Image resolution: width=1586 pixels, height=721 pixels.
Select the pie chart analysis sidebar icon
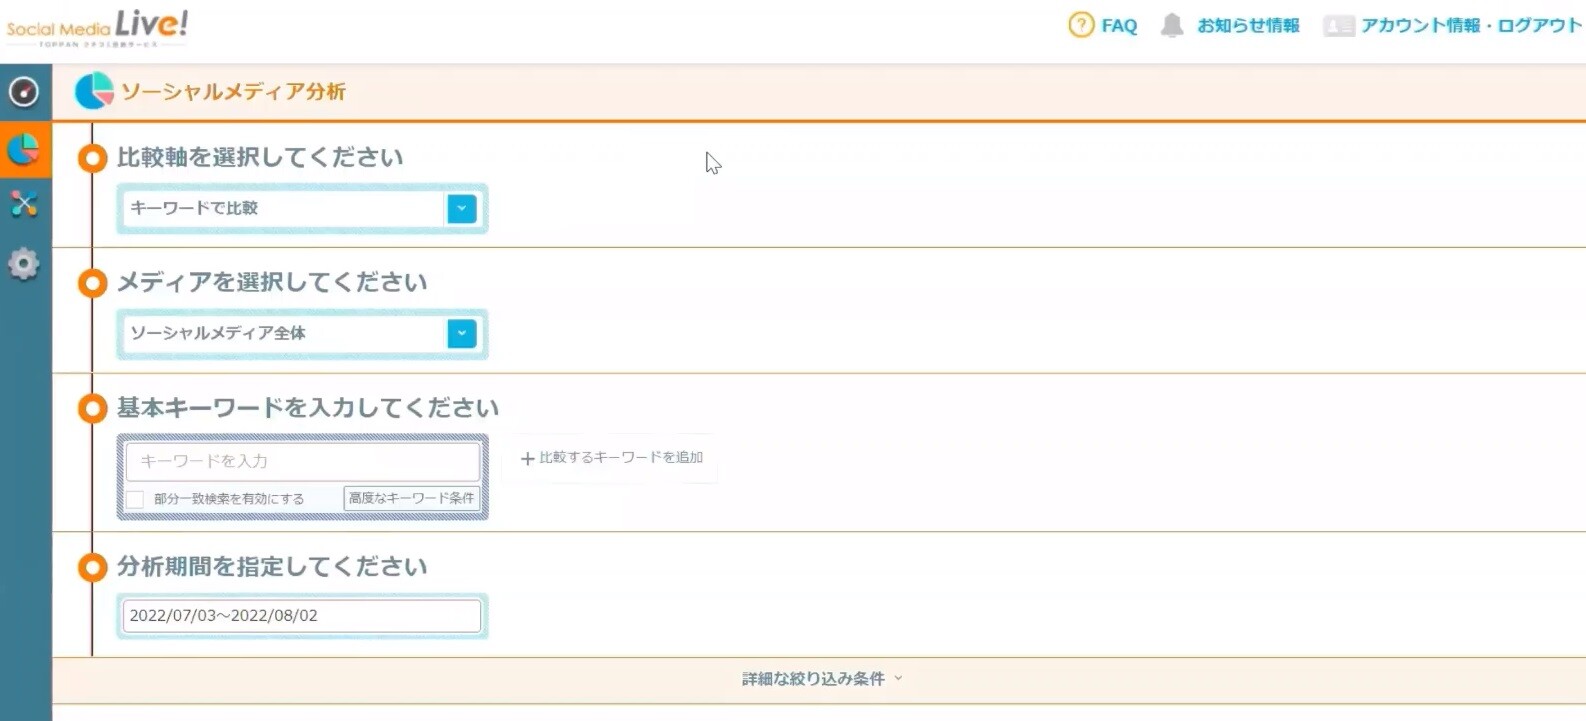click(x=24, y=150)
